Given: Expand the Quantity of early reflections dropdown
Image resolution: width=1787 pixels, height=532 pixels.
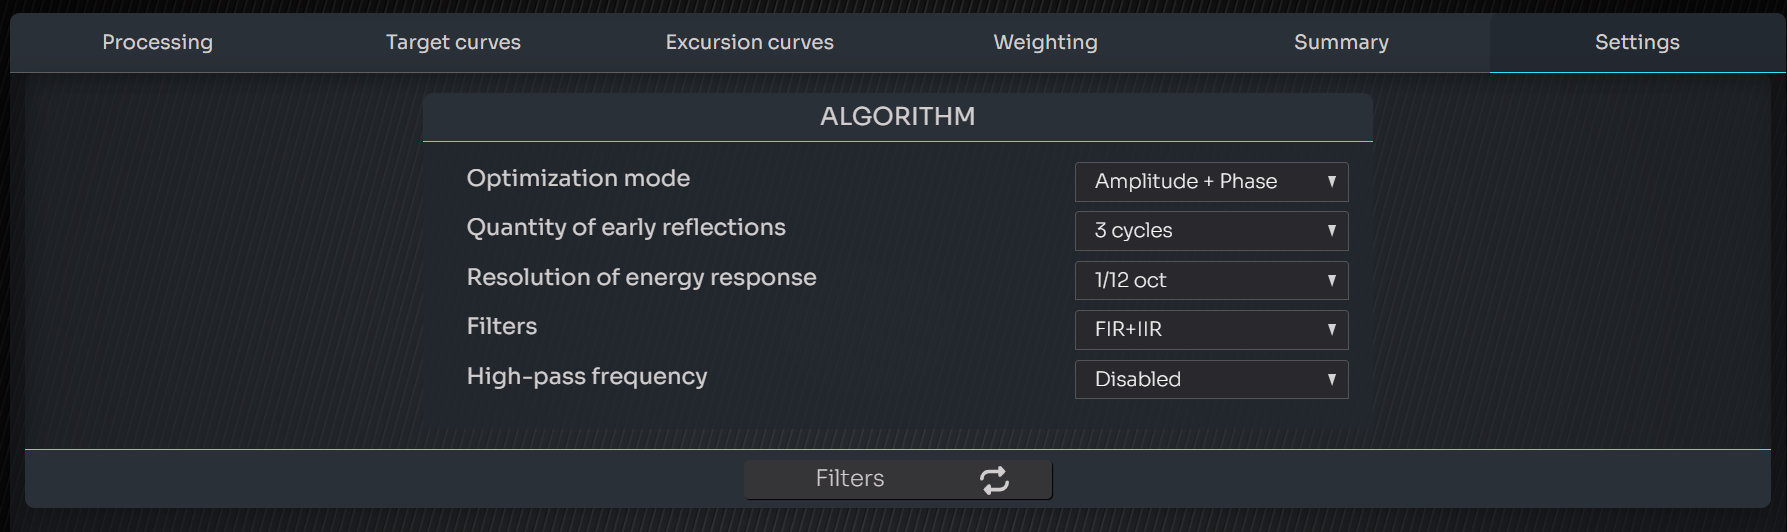Looking at the screenshot, I should (x=1211, y=231).
